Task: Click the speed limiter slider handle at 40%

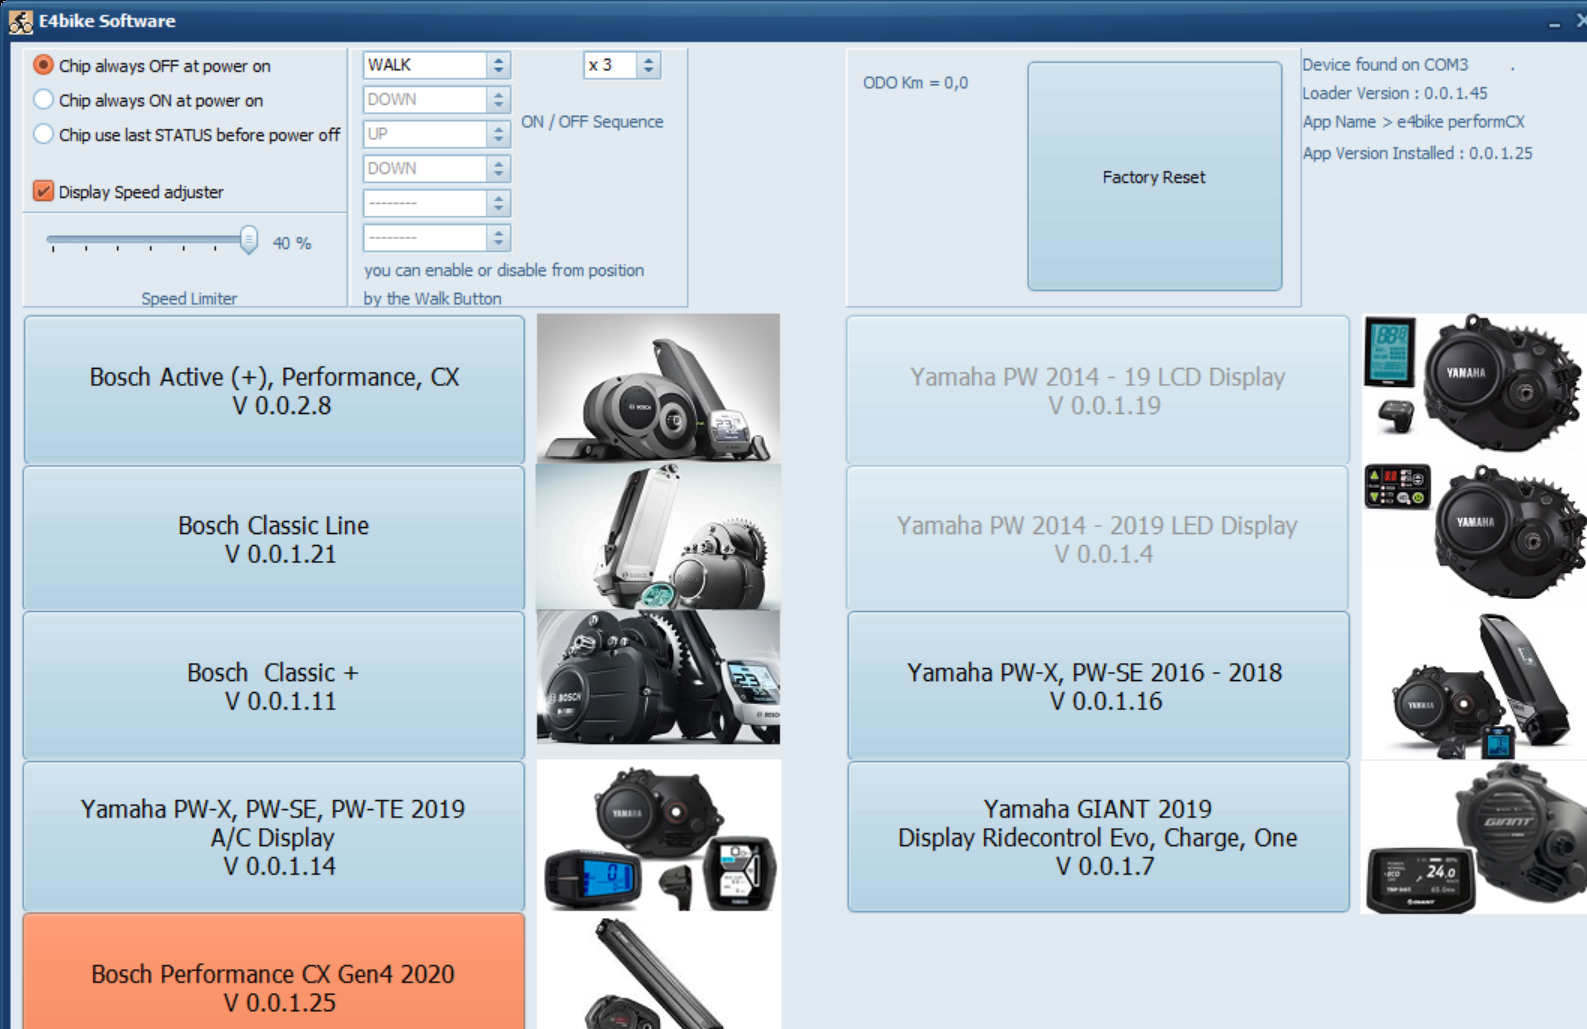Action: (x=248, y=240)
